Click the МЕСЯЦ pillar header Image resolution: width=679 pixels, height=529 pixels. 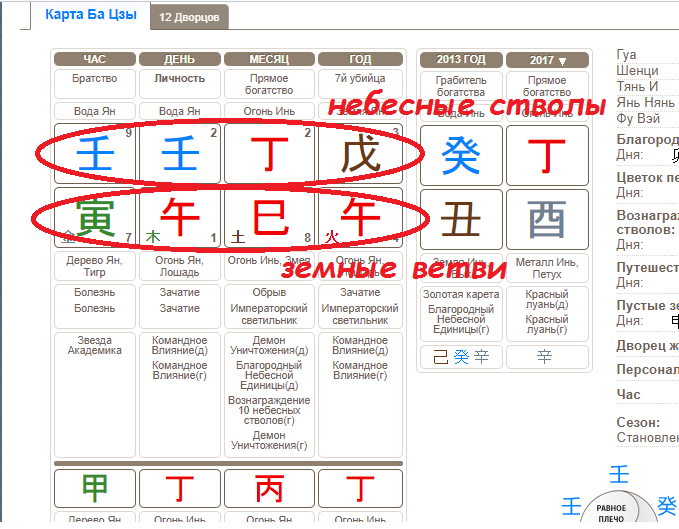pyautogui.click(x=266, y=59)
